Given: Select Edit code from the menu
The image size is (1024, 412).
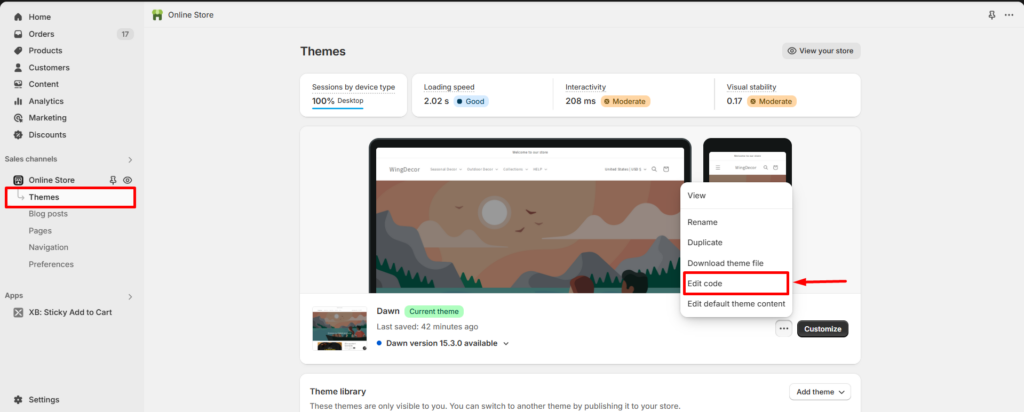Looking at the screenshot, I should [x=705, y=284].
